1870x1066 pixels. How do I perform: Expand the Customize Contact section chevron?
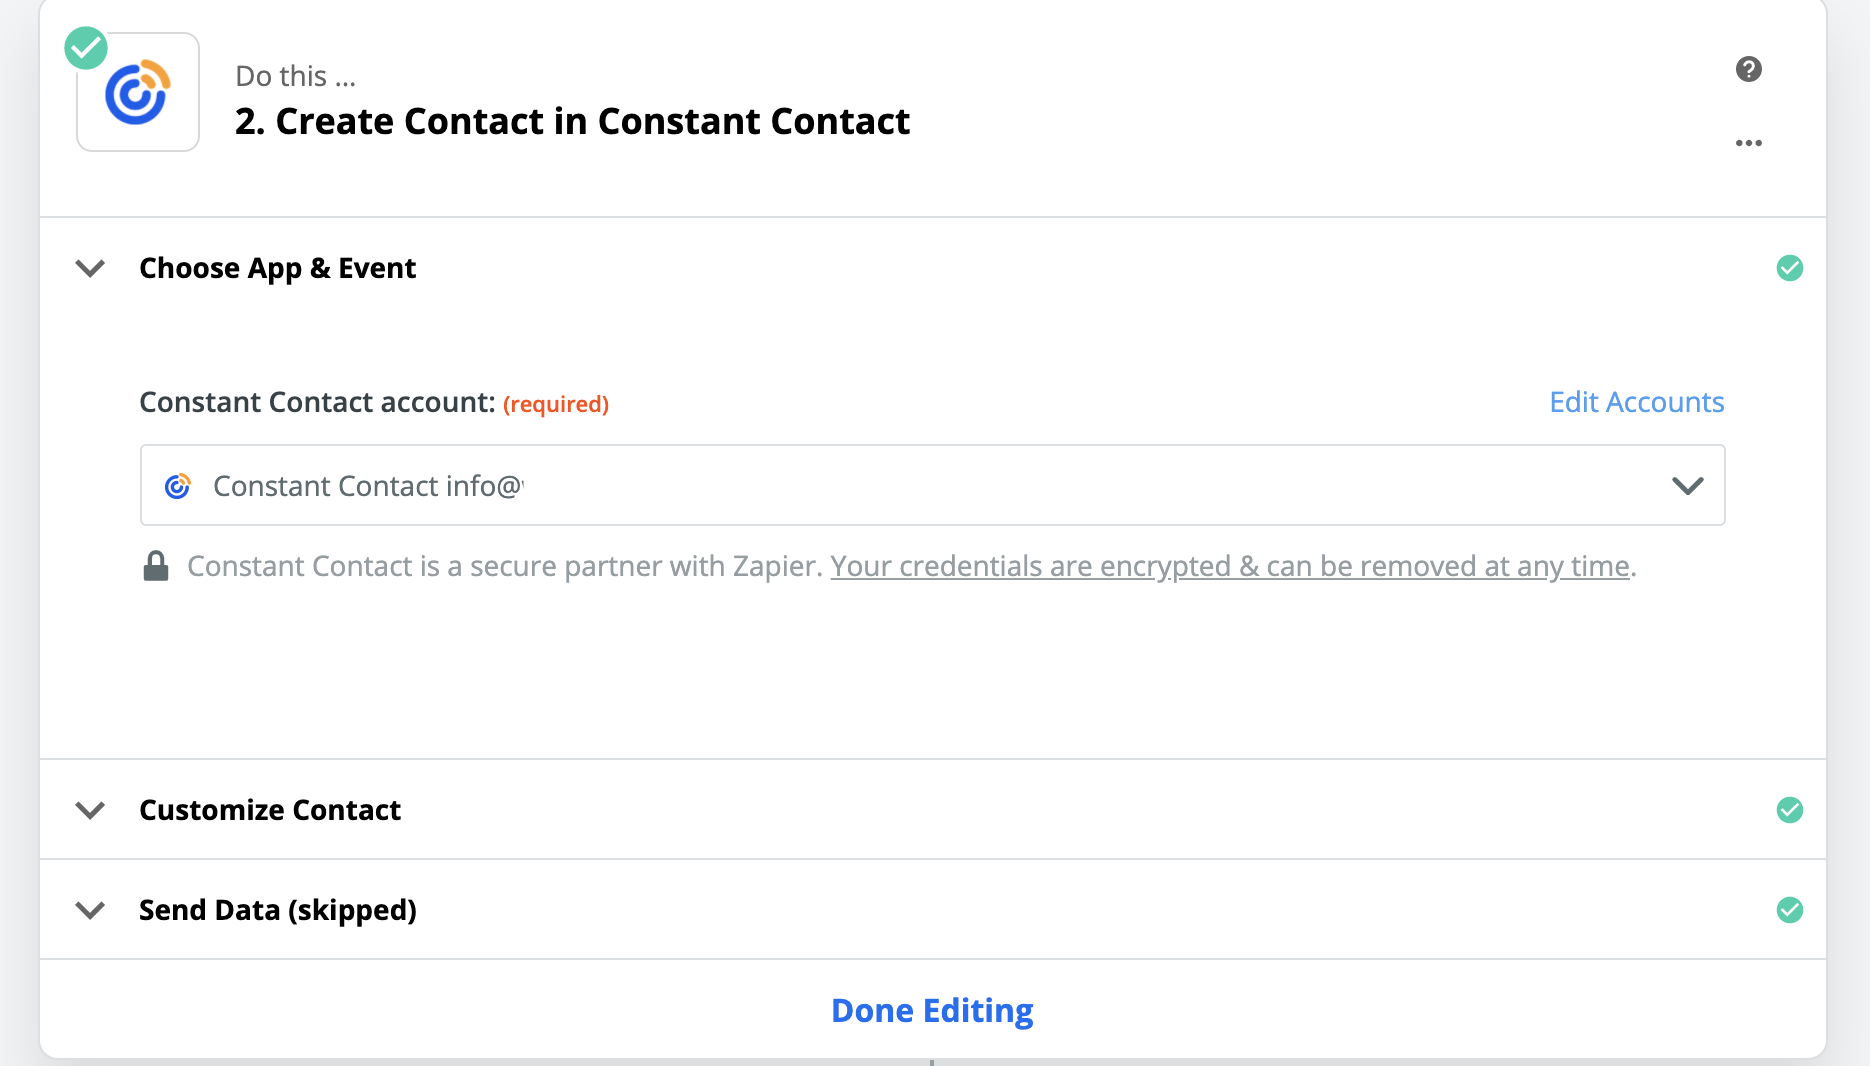91,810
